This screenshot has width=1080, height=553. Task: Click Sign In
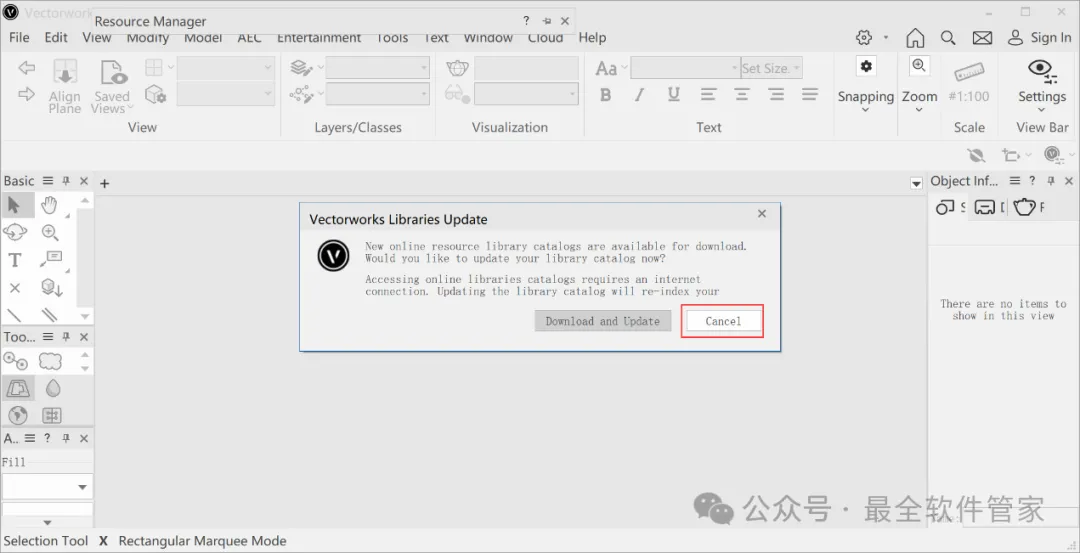tap(1039, 38)
